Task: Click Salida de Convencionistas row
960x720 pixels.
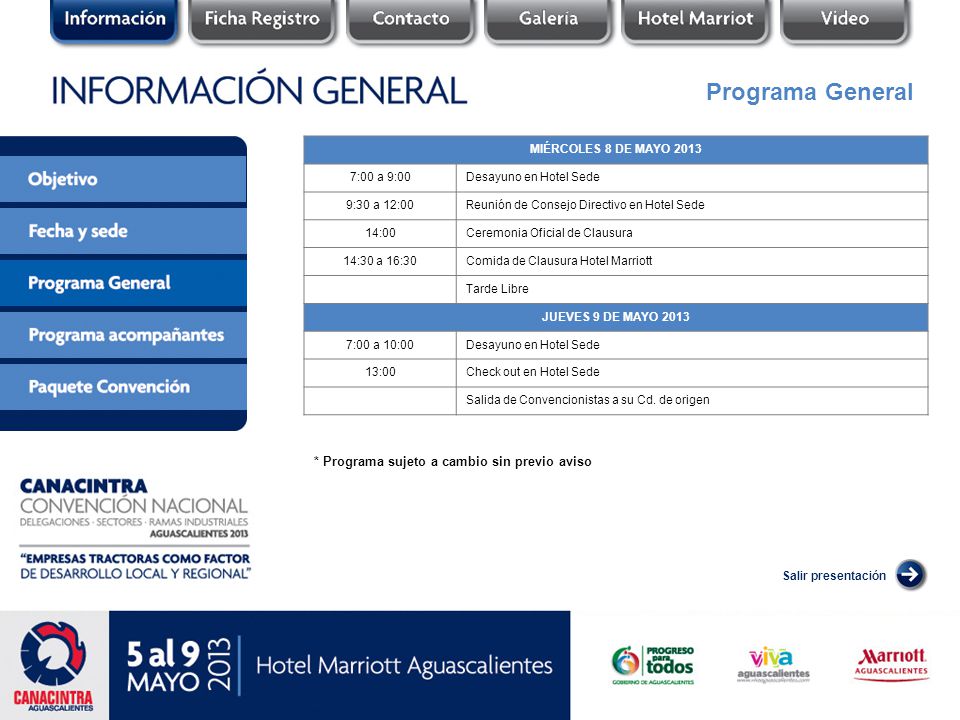Action: click(x=616, y=400)
